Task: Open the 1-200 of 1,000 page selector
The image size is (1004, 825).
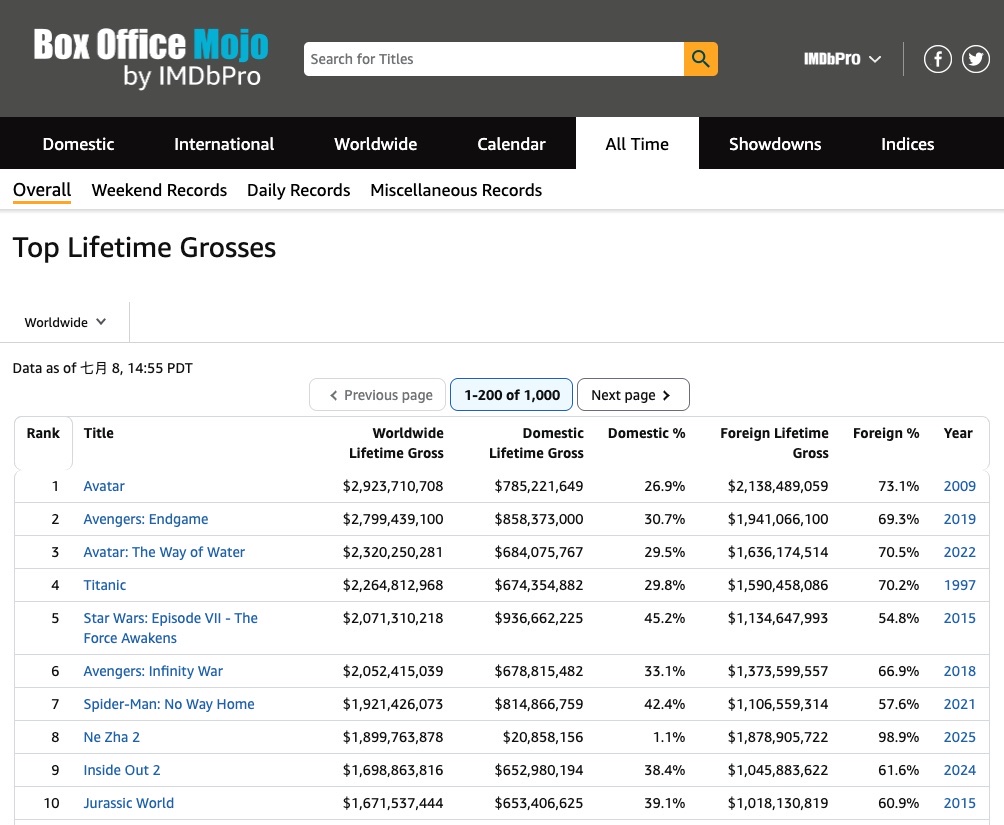Action: click(x=512, y=395)
